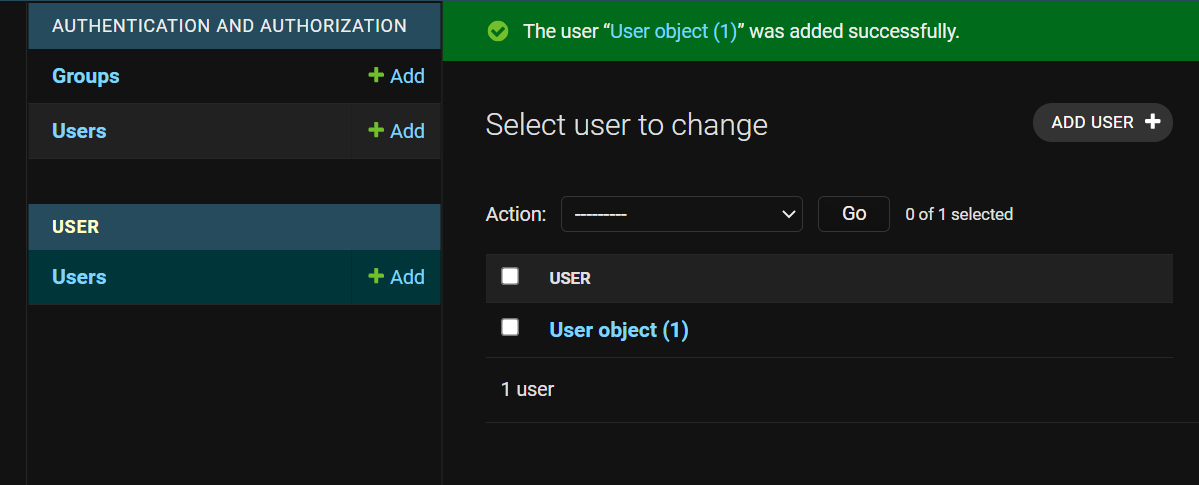Follow the User object (1) link in the success message
This screenshot has height=485, width=1199.
[673, 32]
